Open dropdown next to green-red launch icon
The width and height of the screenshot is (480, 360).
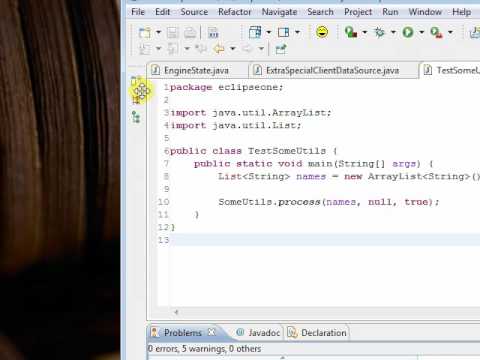[x=365, y=32]
